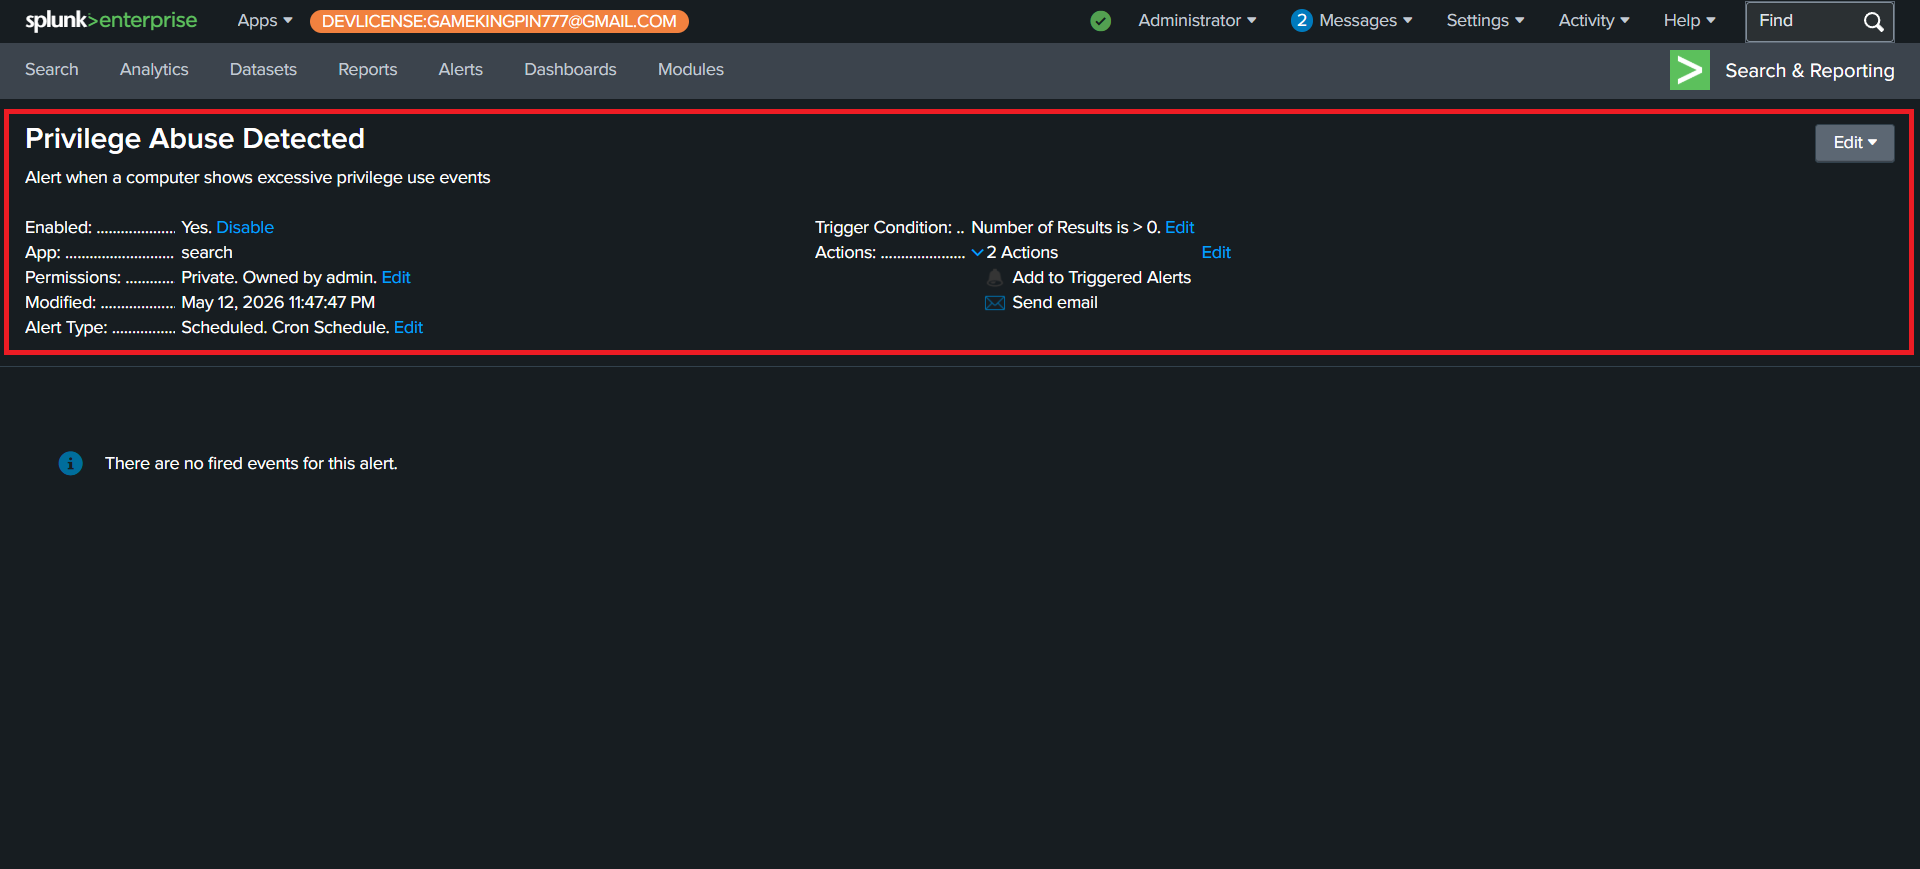Open the alert Edit dropdown button
The image size is (1920, 869).
1855,143
